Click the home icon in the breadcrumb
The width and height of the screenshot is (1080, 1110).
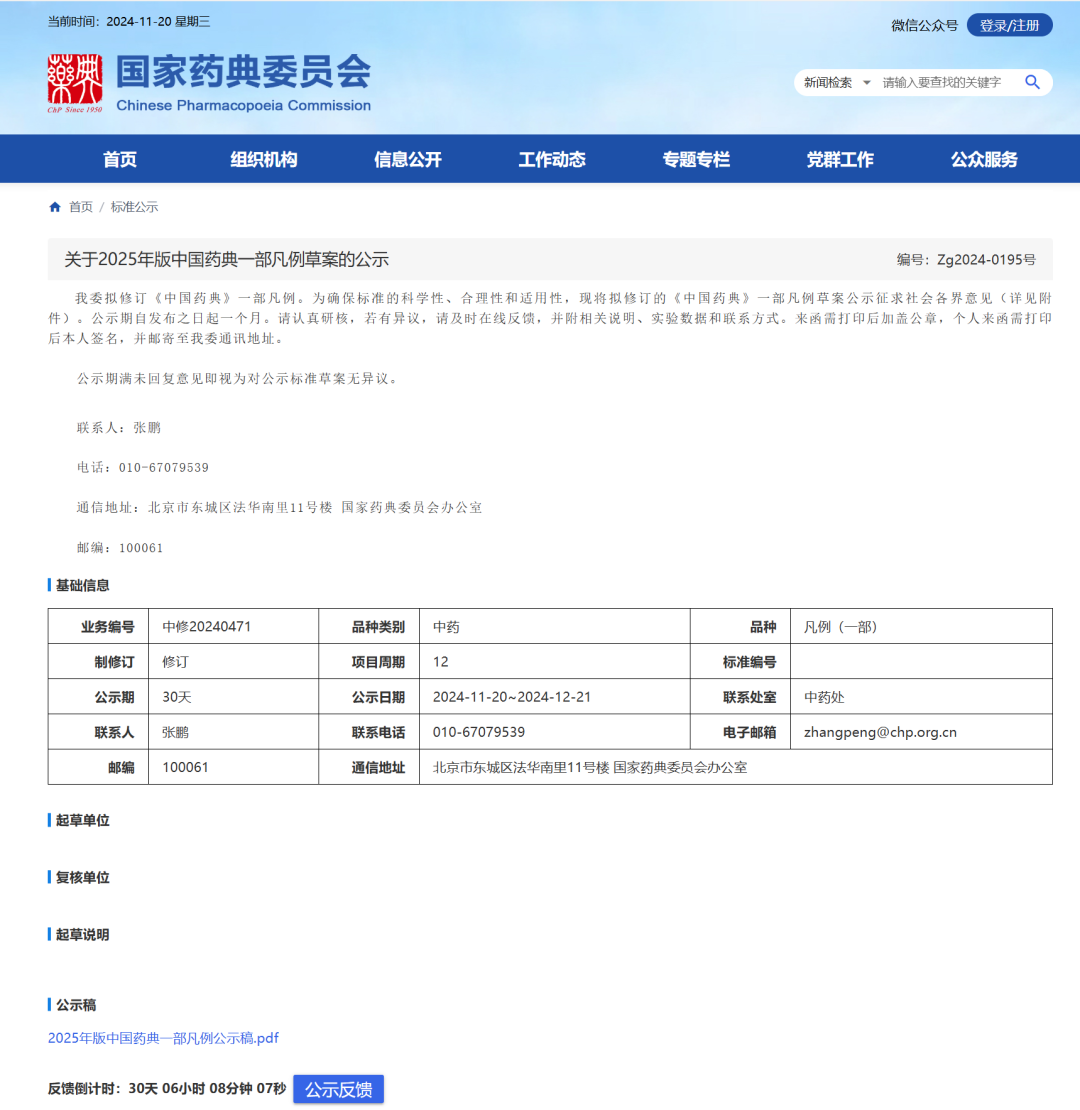54,206
